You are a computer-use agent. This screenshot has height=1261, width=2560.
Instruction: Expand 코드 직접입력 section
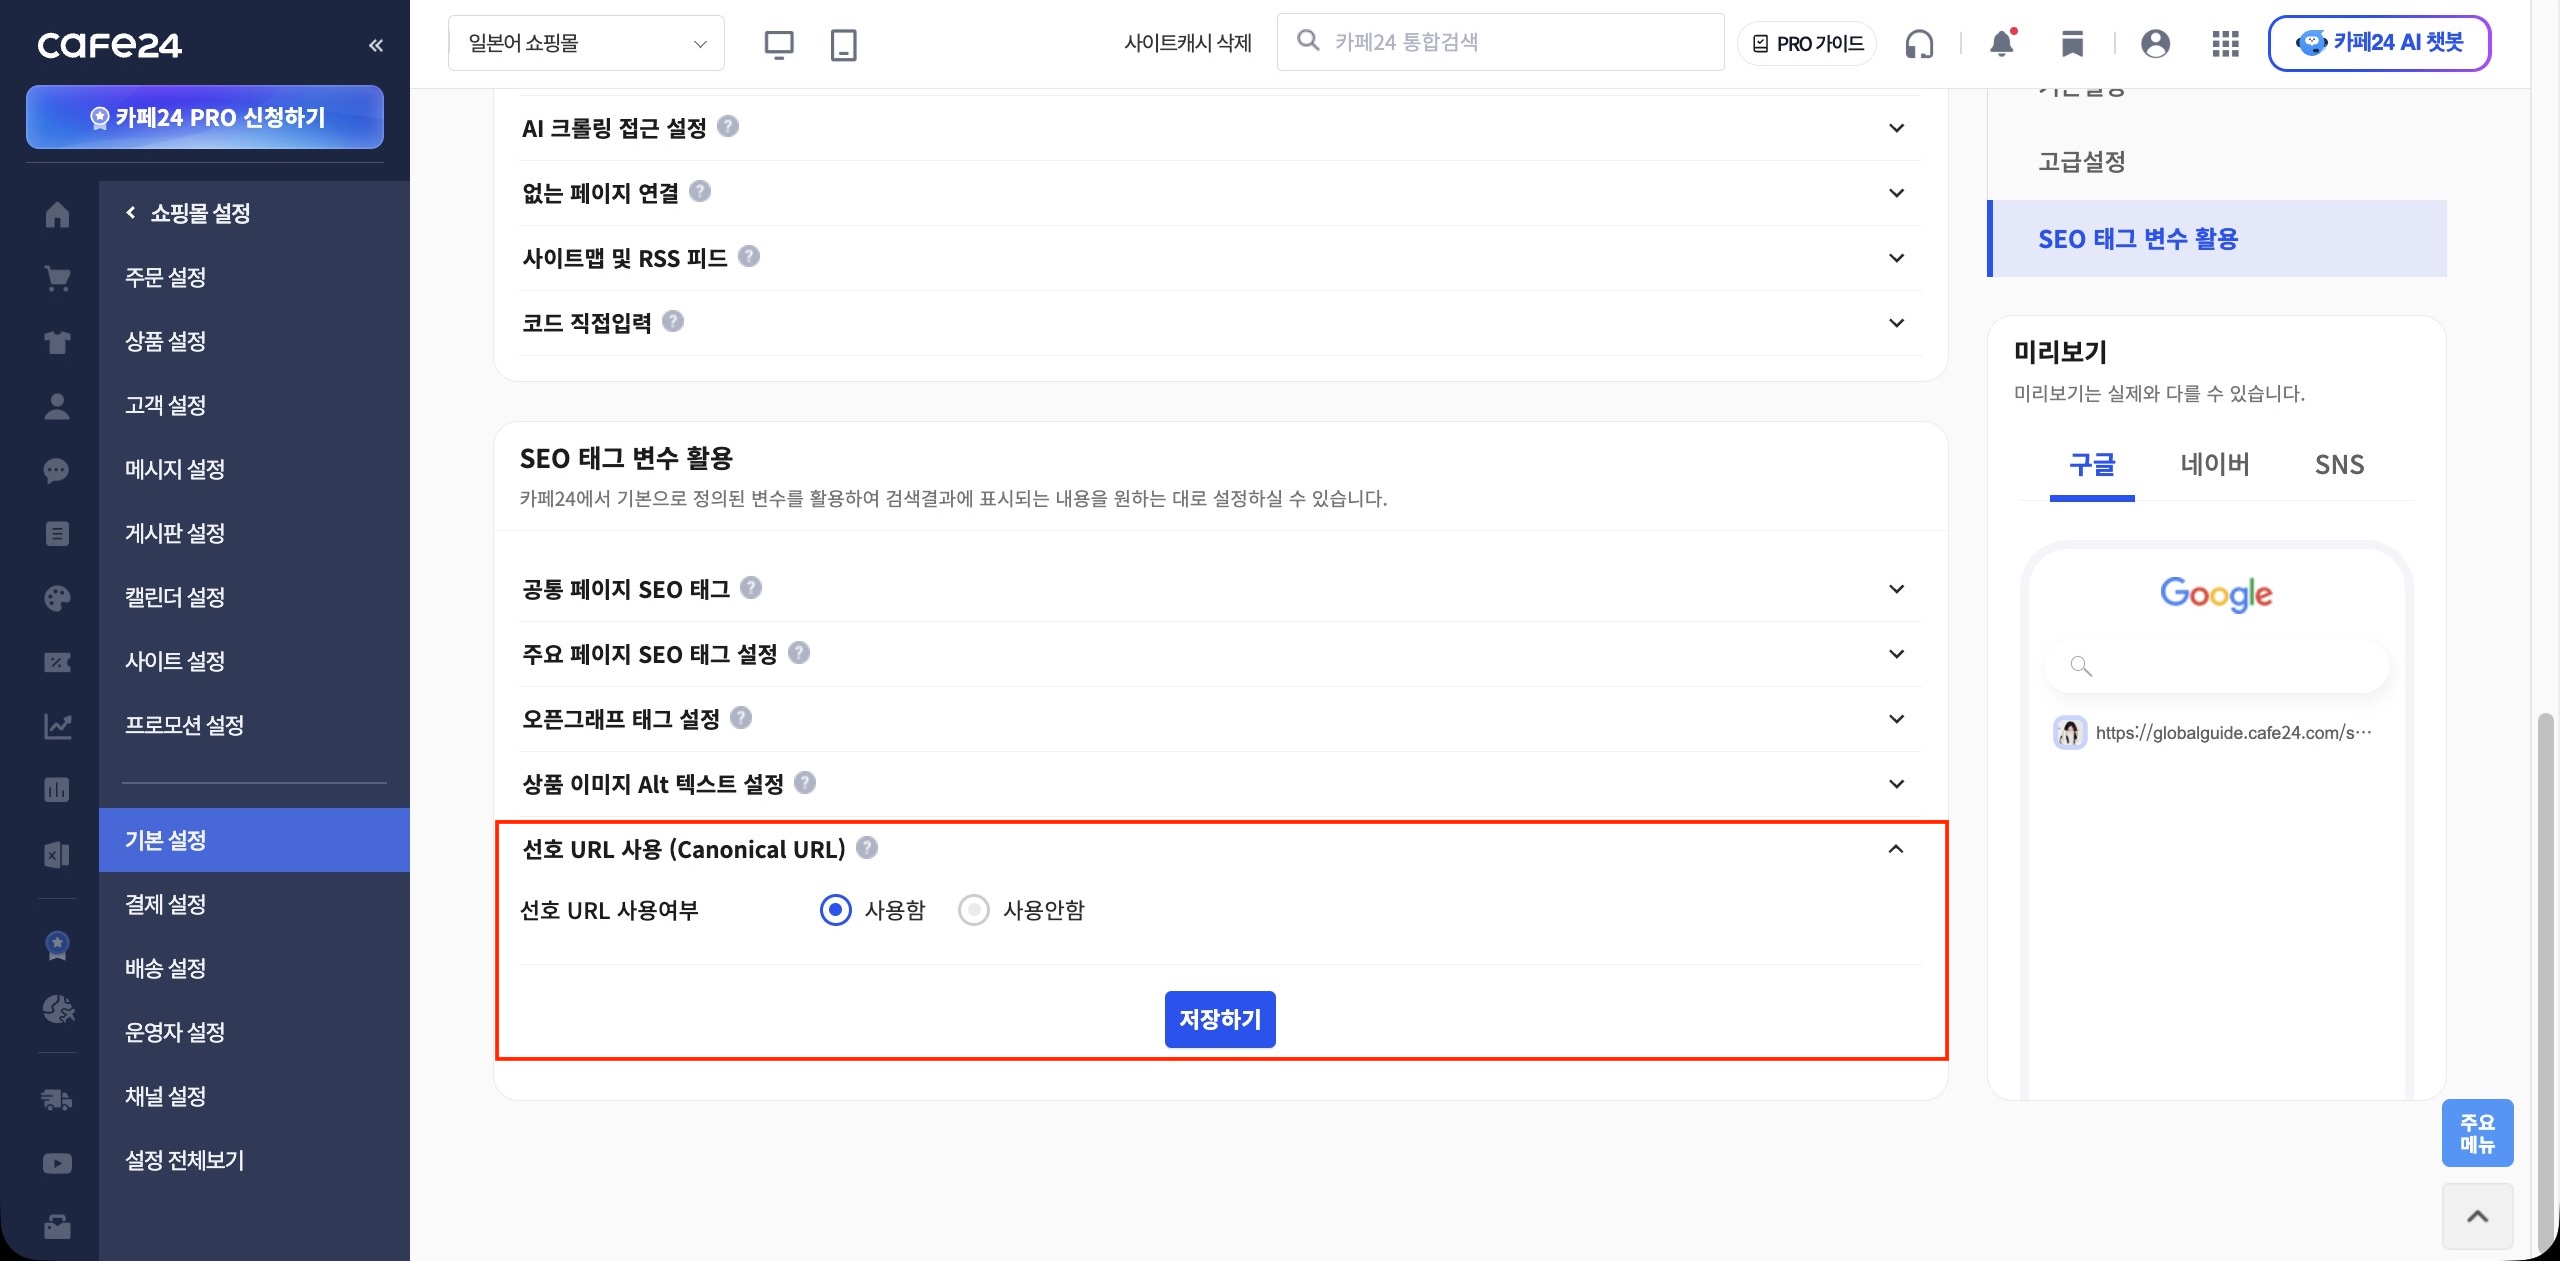tap(1896, 323)
